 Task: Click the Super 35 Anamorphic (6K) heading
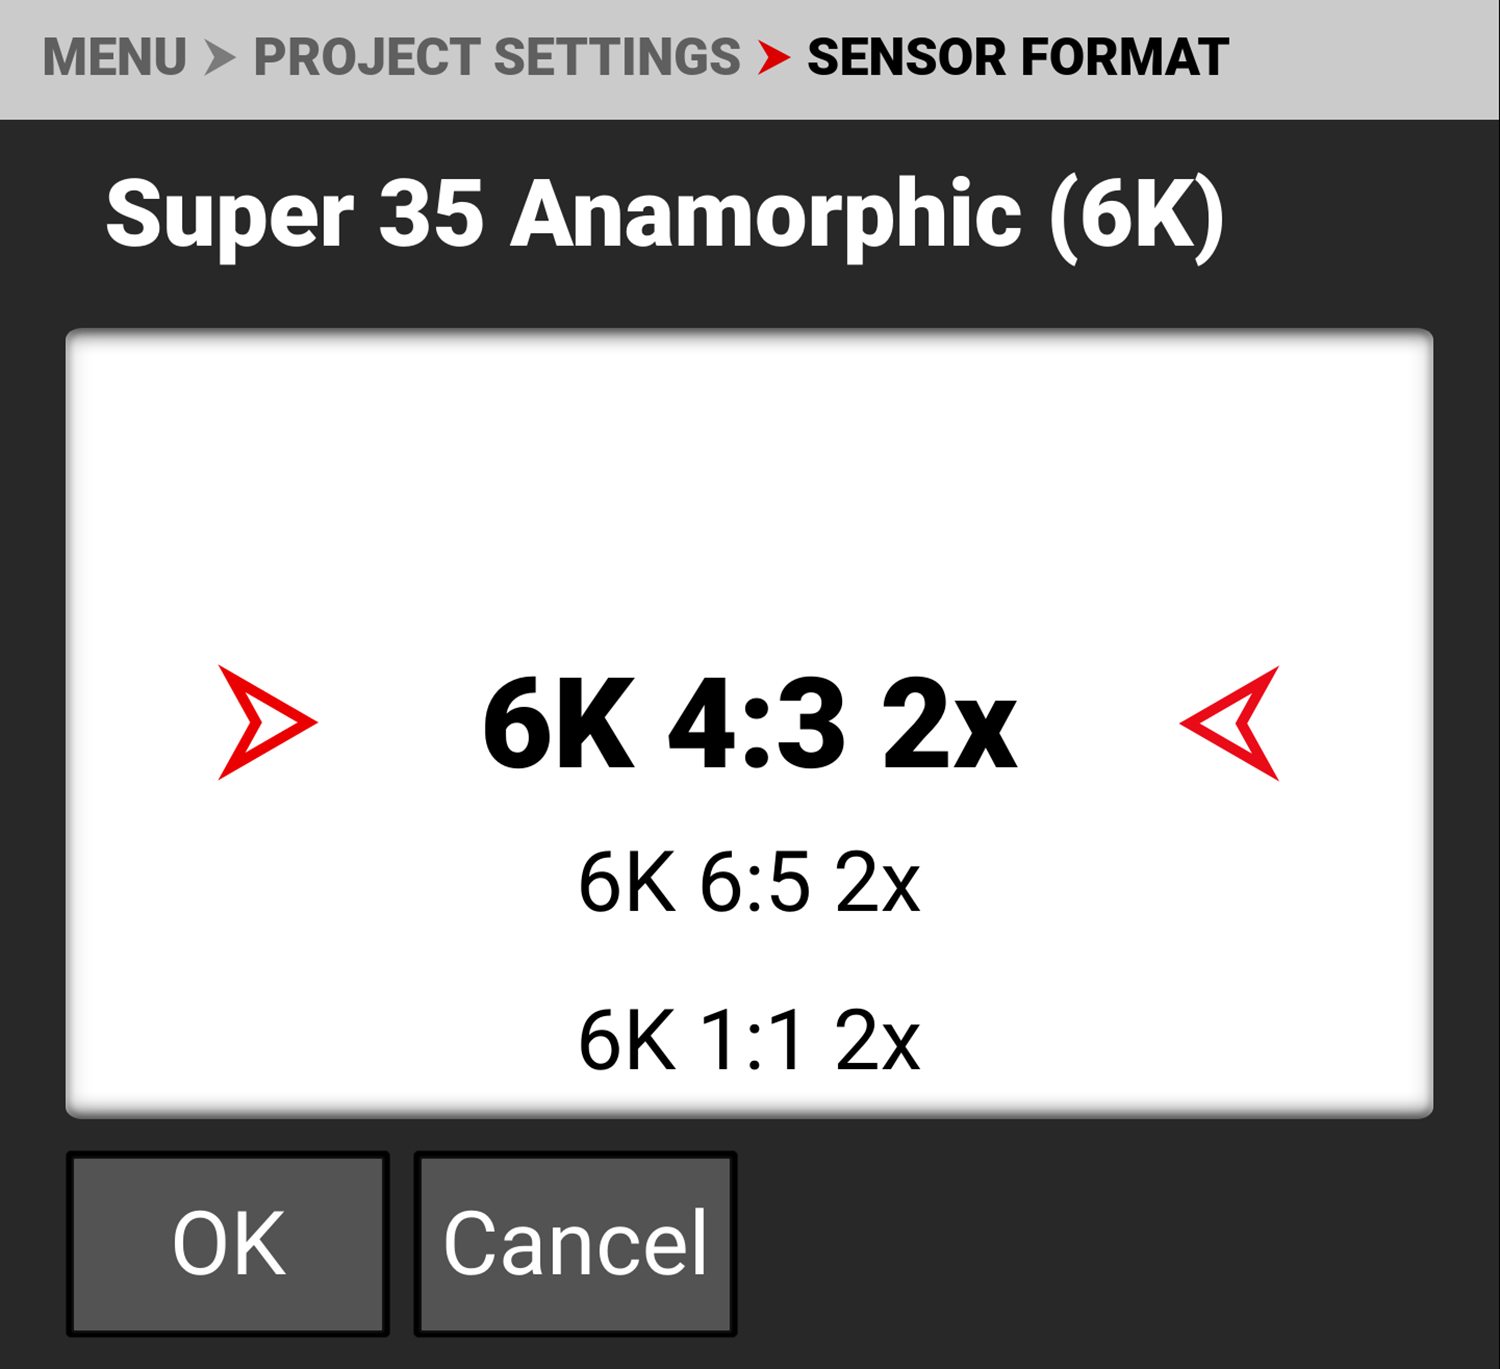(x=664, y=215)
